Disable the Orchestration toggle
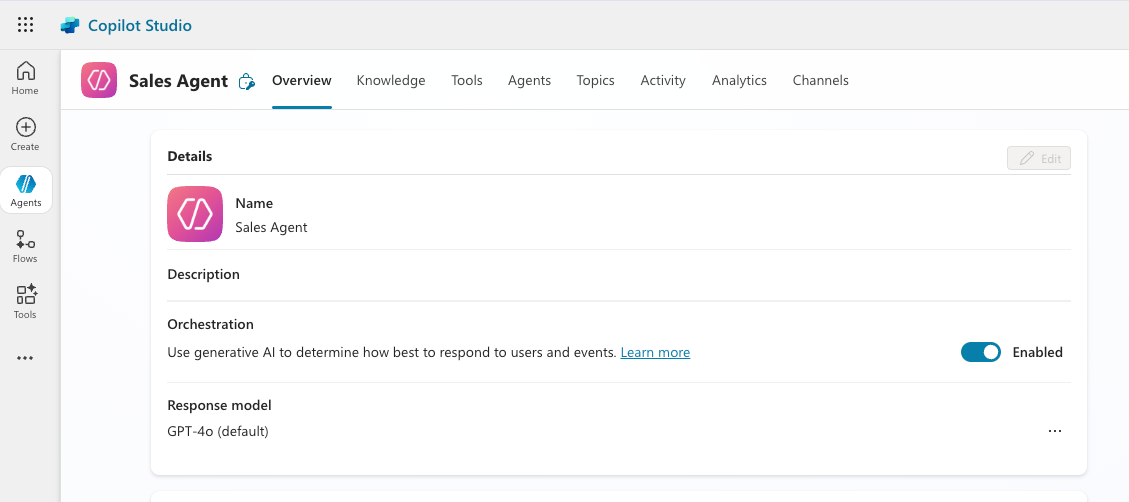 click(x=980, y=352)
